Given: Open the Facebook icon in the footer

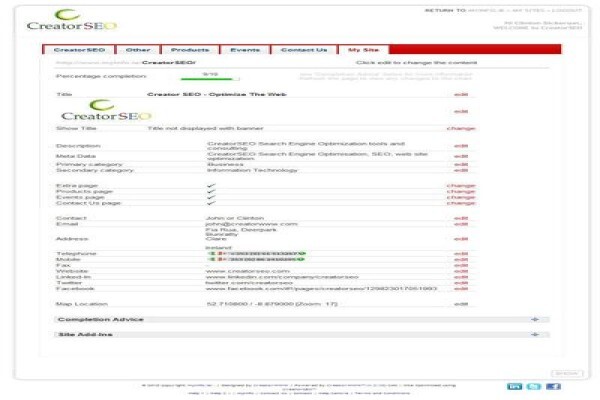Looking at the screenshot, I should (x=553, y=386).
